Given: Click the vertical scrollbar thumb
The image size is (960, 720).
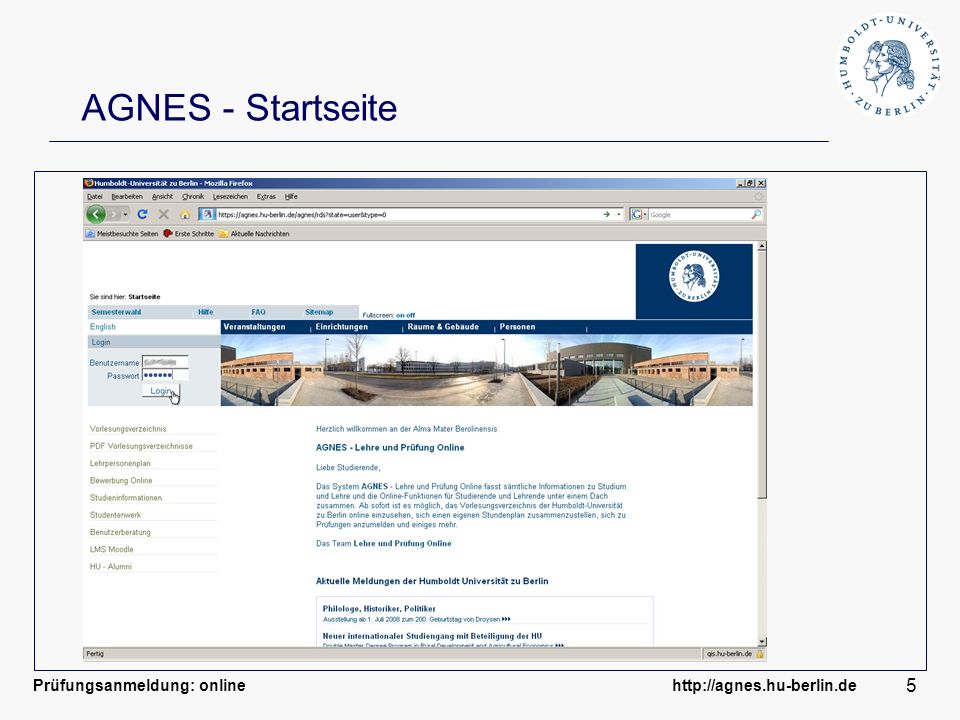Looking at the screenshot, I should tap(762, 375).
